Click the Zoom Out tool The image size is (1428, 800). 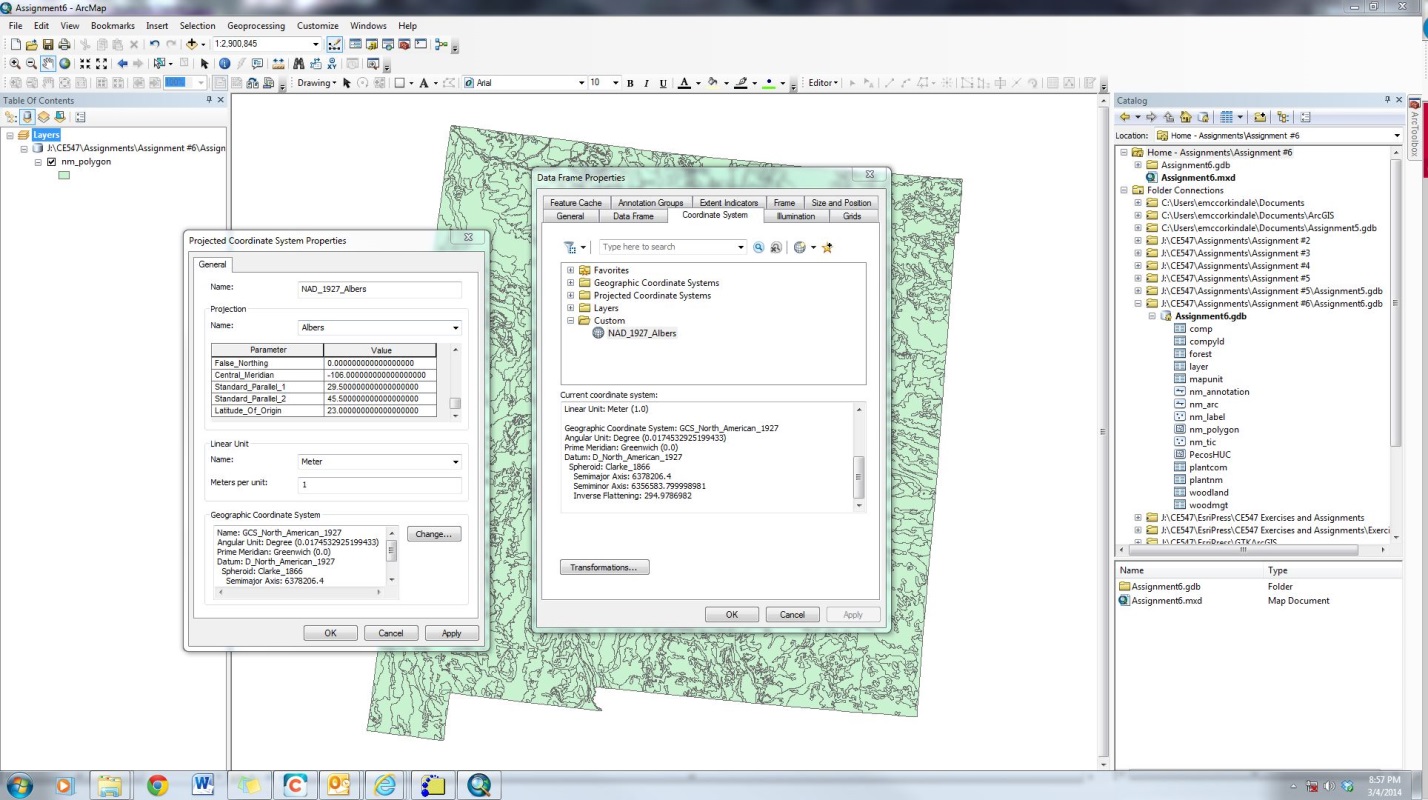[31, 63]
